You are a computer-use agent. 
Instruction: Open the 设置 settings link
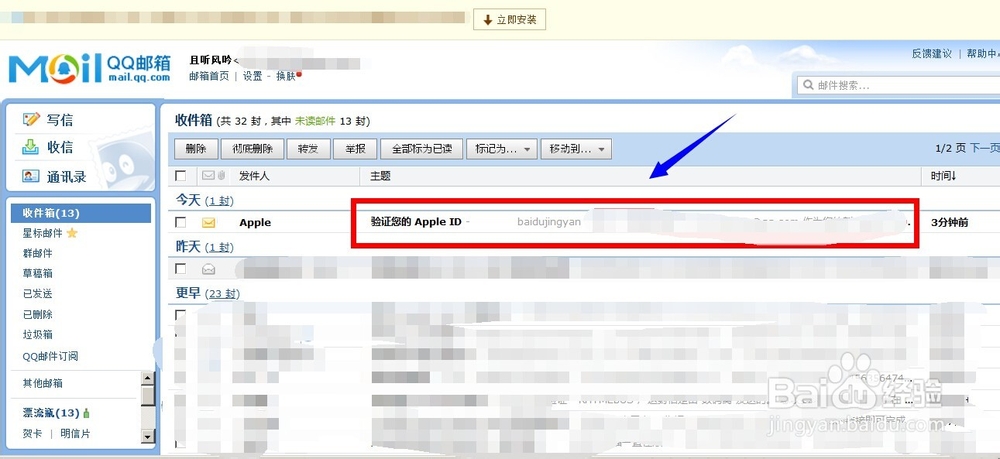click(253, 76)
